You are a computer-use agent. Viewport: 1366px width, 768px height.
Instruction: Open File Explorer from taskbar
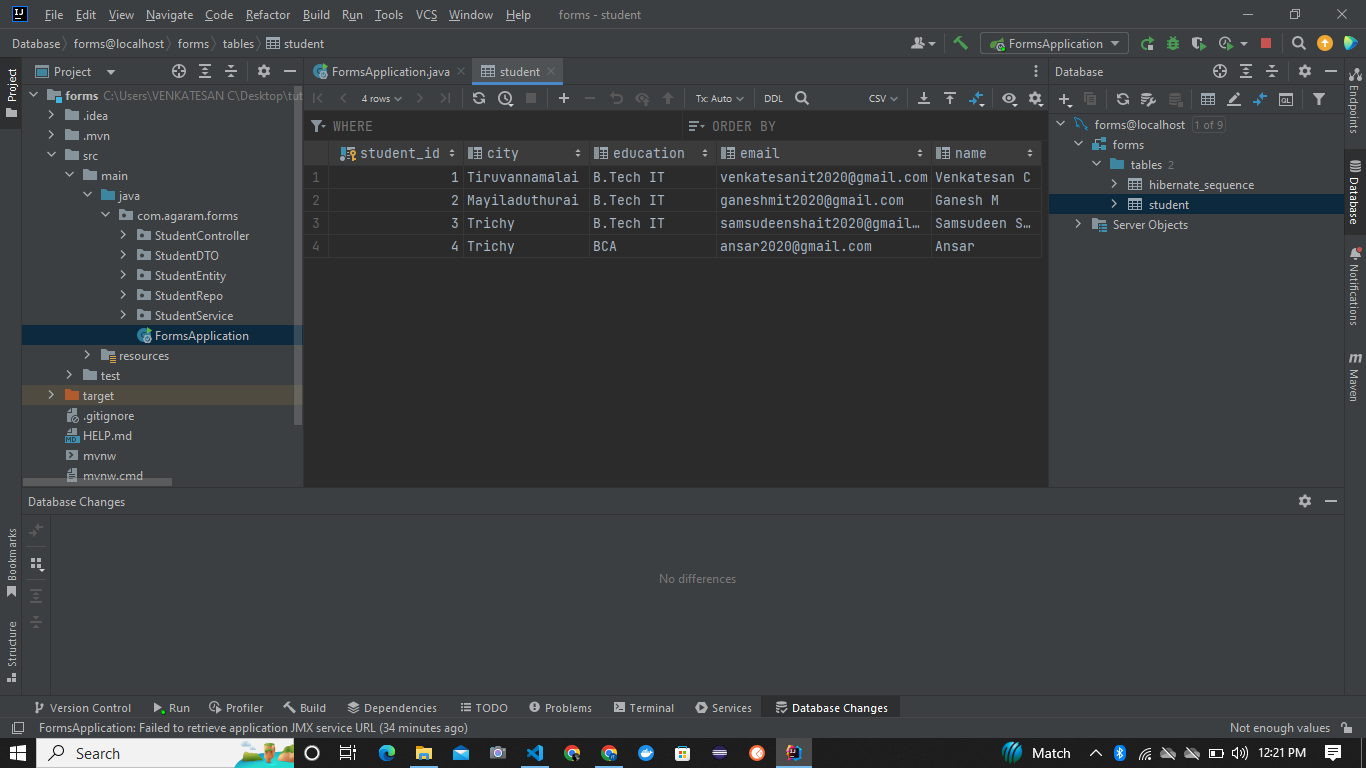[423, 753]
